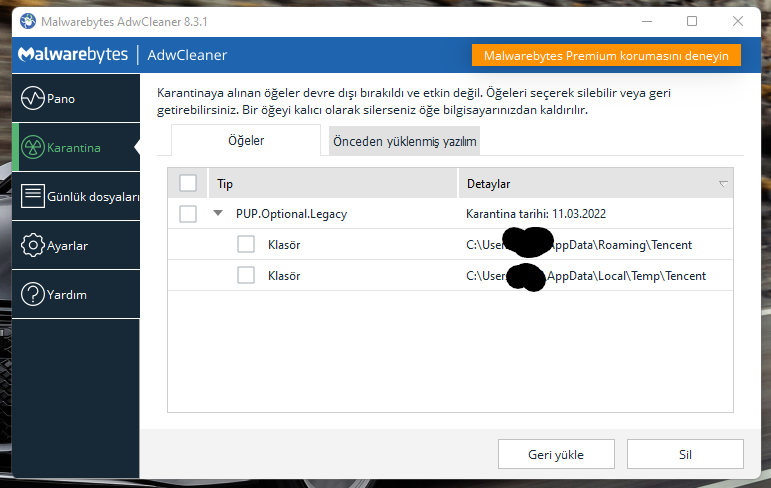Image resolution: width=771 pixels, height=488 pixels.
Task: Switch to the Öğeler tab
Action: click(x=246, y=141)
